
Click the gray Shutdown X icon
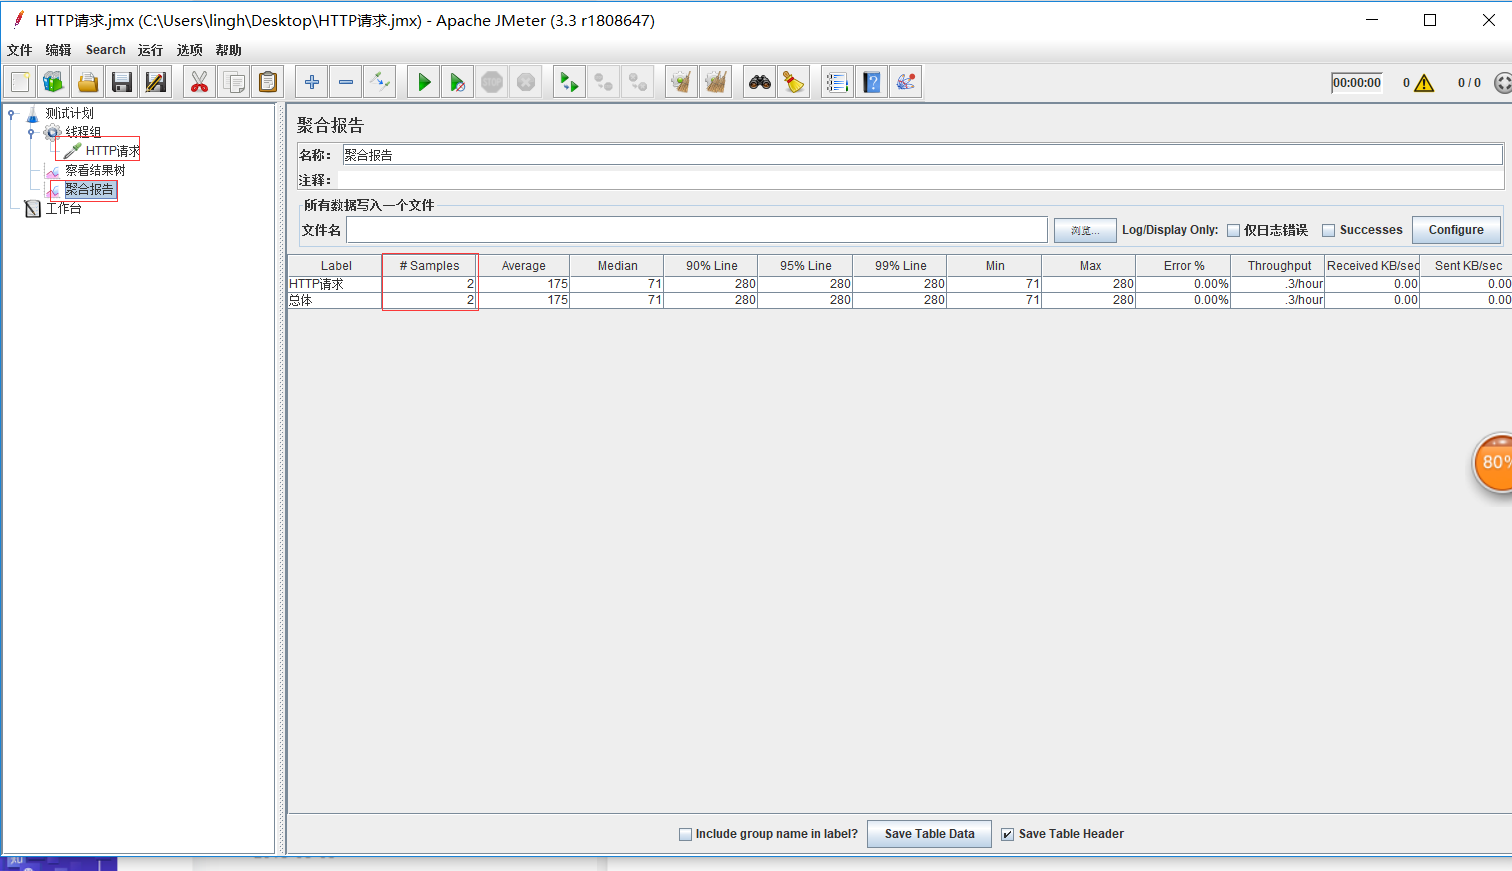[526, 82]
